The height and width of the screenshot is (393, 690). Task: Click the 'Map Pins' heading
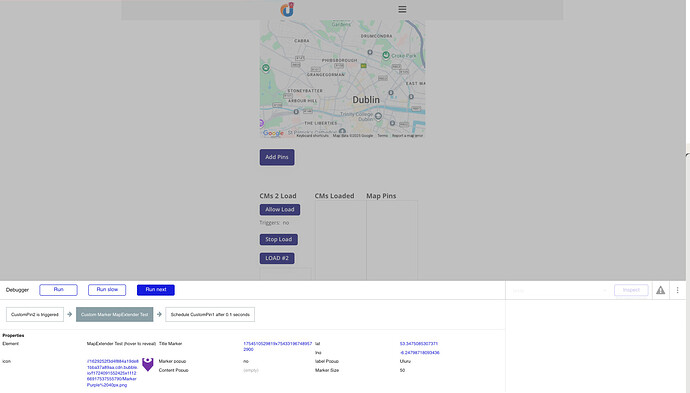coord(381,196)
